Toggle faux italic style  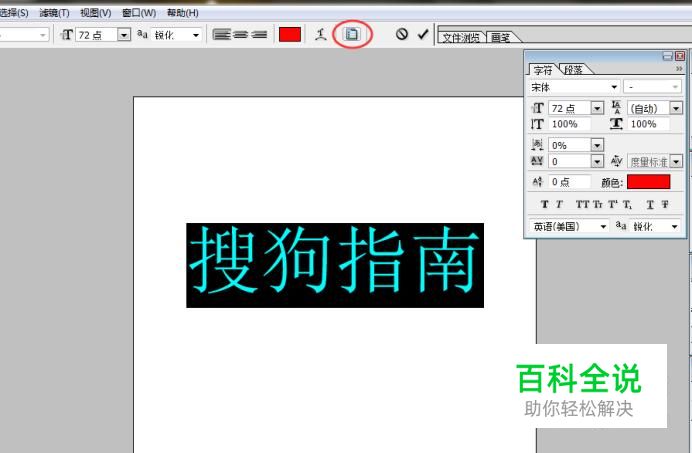(x=559, y=204)
